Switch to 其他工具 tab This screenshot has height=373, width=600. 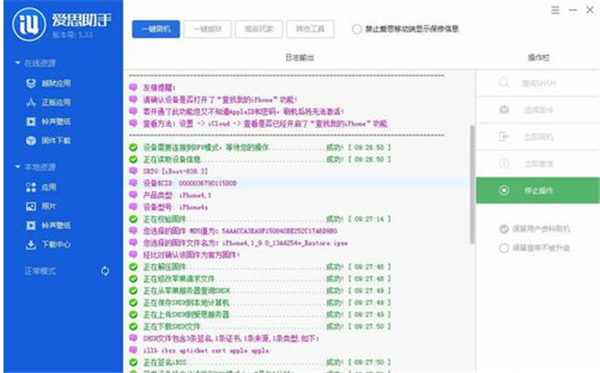pos(310,29)
